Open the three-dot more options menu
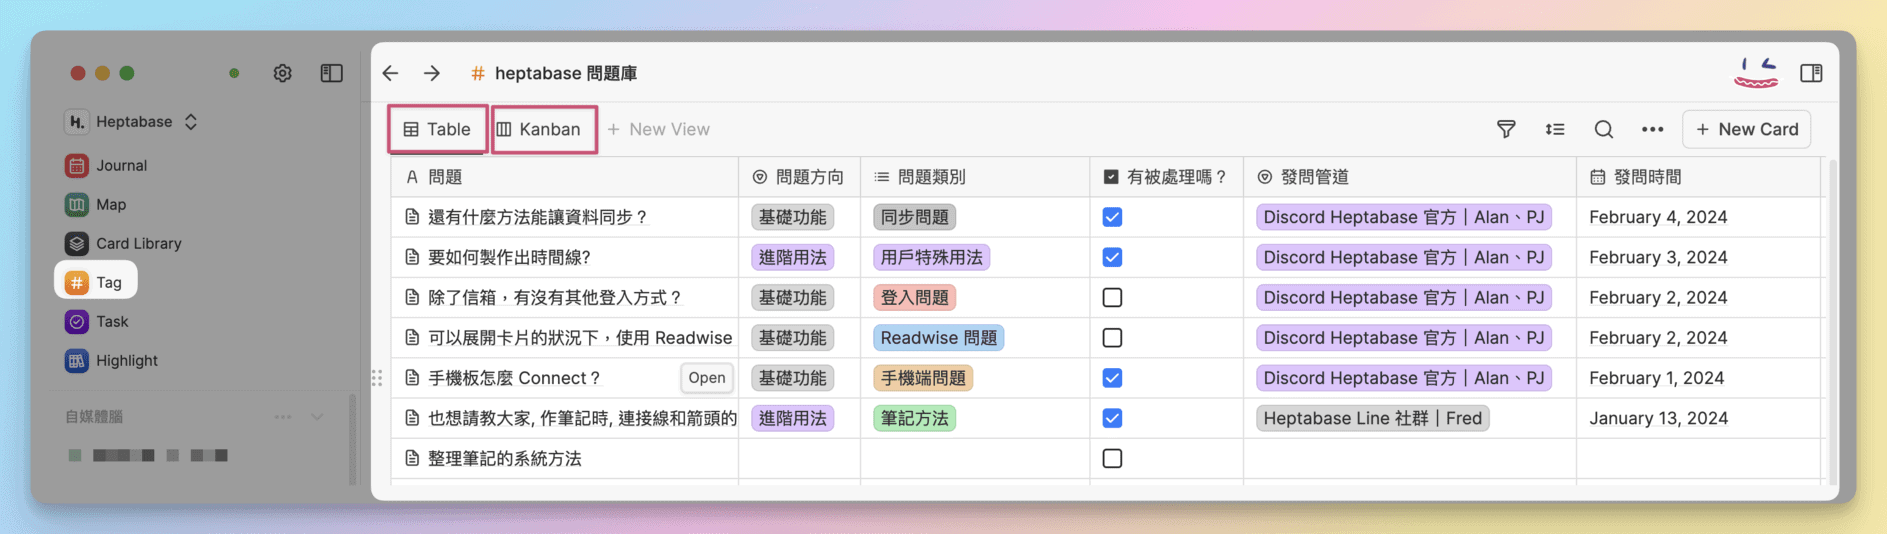This screenshot has height=534, width=1887. 1653,129
